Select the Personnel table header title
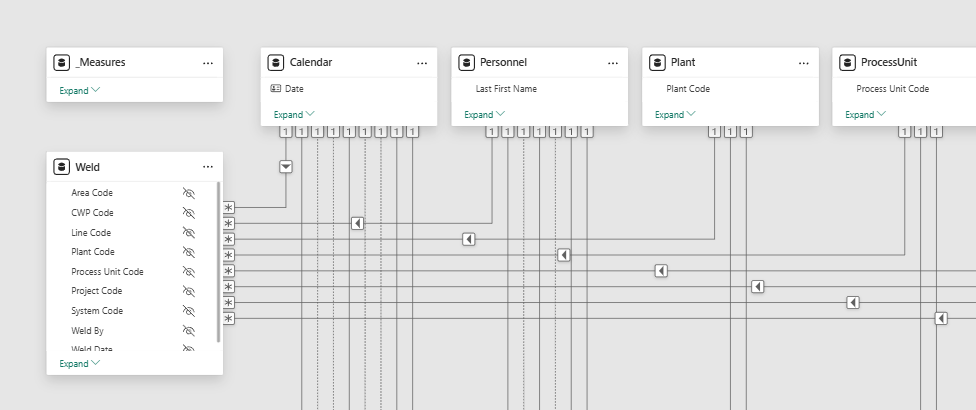Viewport: 976px width, 410px height. 504,63
